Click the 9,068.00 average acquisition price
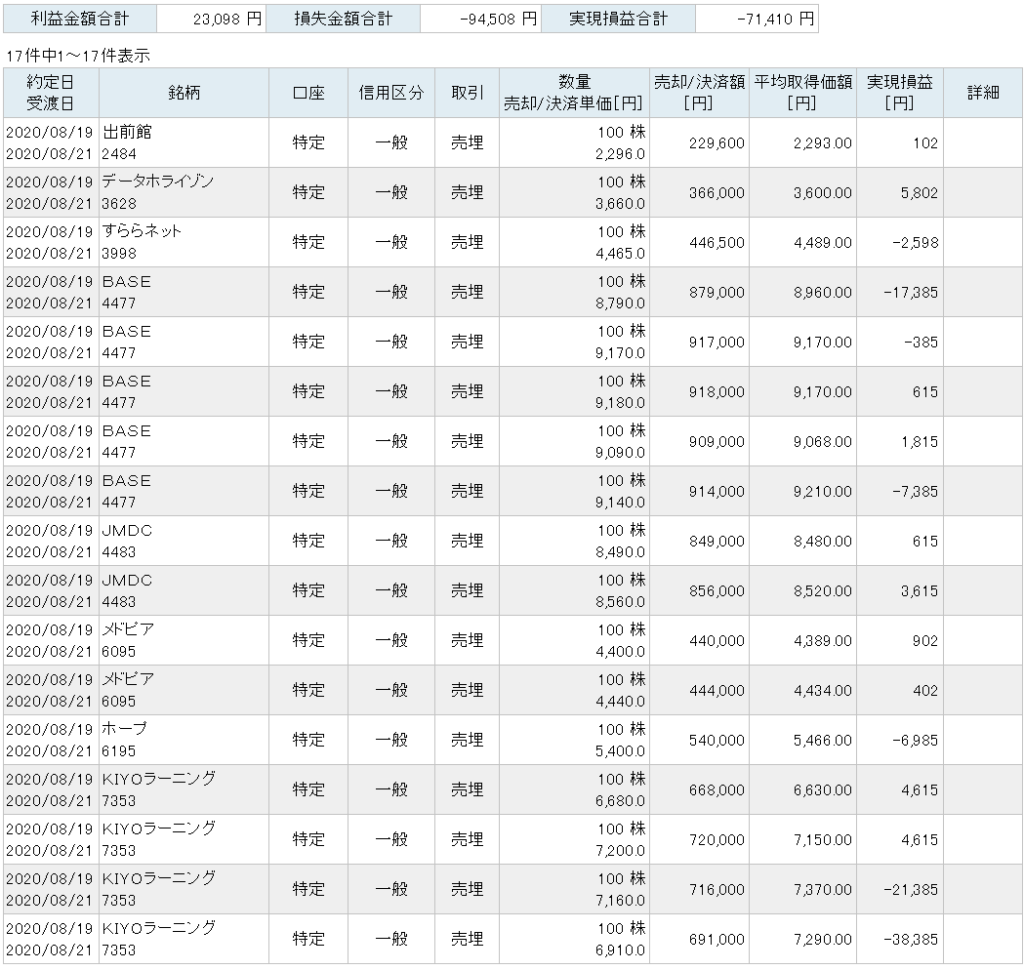Screen dimensions: 1024x970 click(822, 442)
